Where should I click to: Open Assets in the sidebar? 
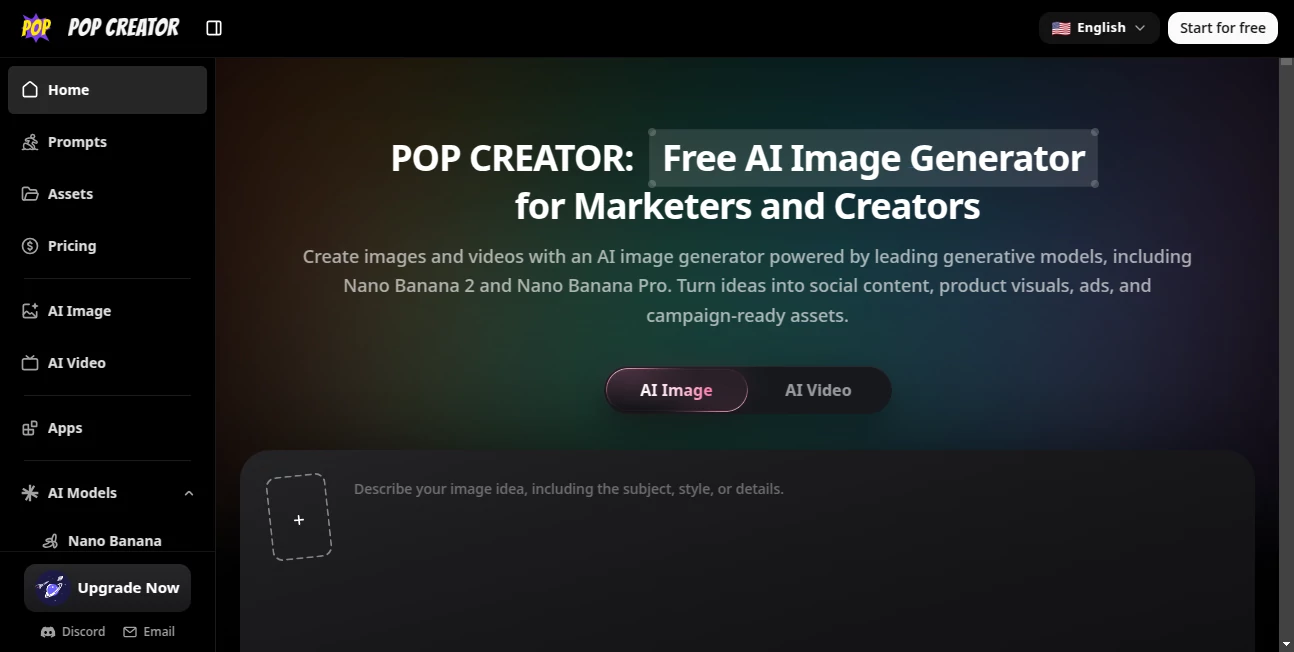[x=107, y=194]
